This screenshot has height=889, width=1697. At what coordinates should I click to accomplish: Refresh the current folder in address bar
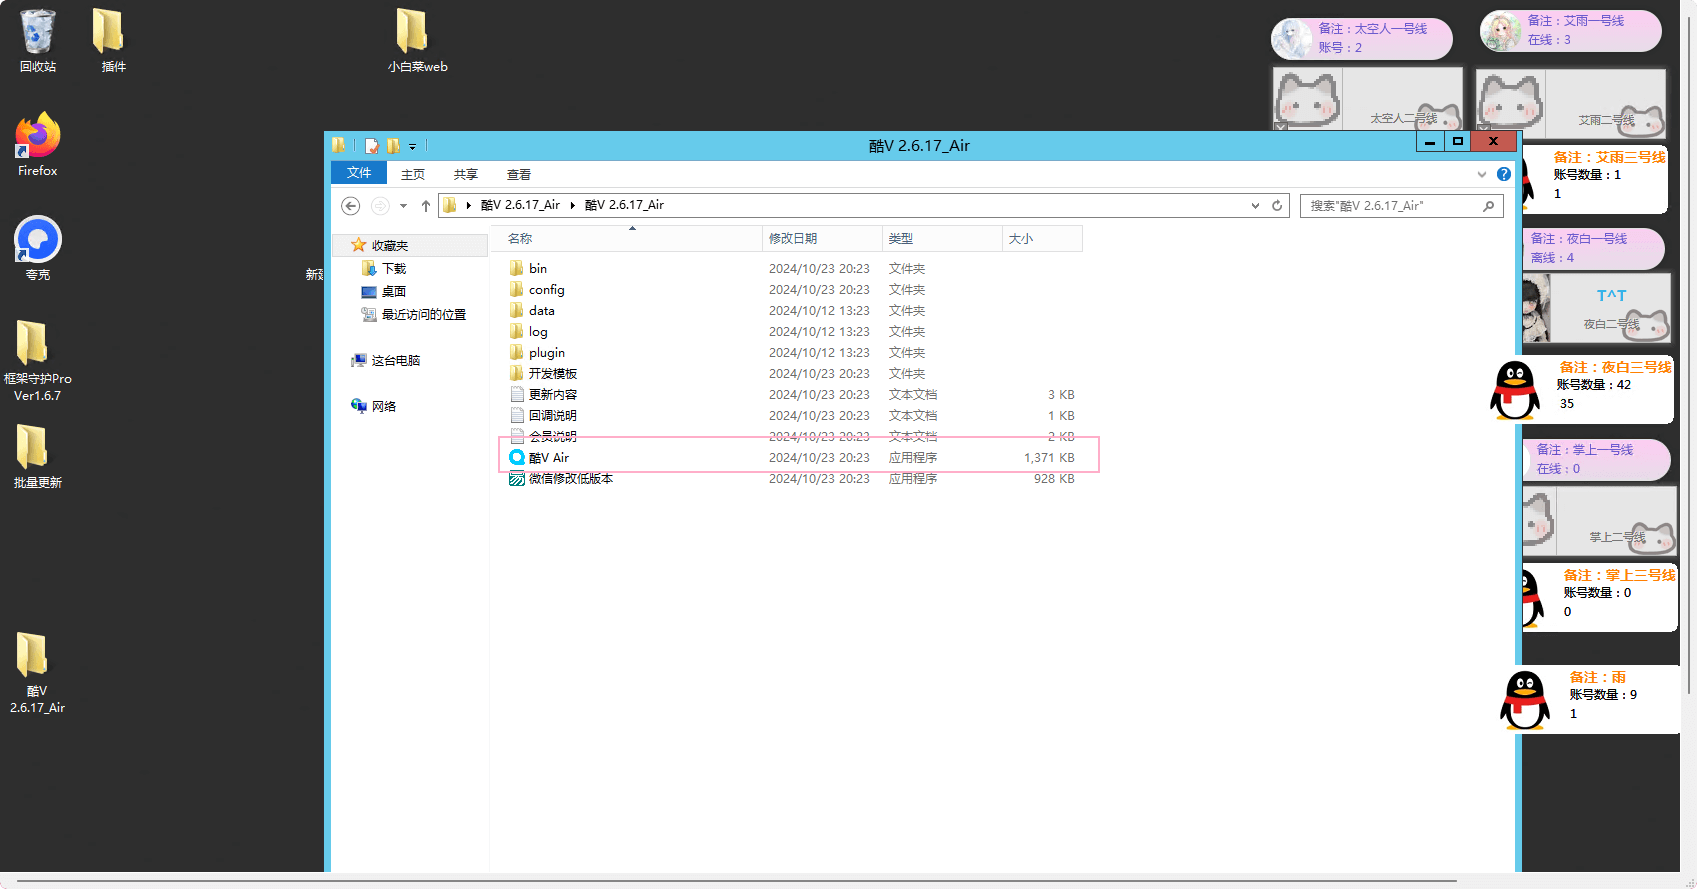click(x=1277, y=206)
